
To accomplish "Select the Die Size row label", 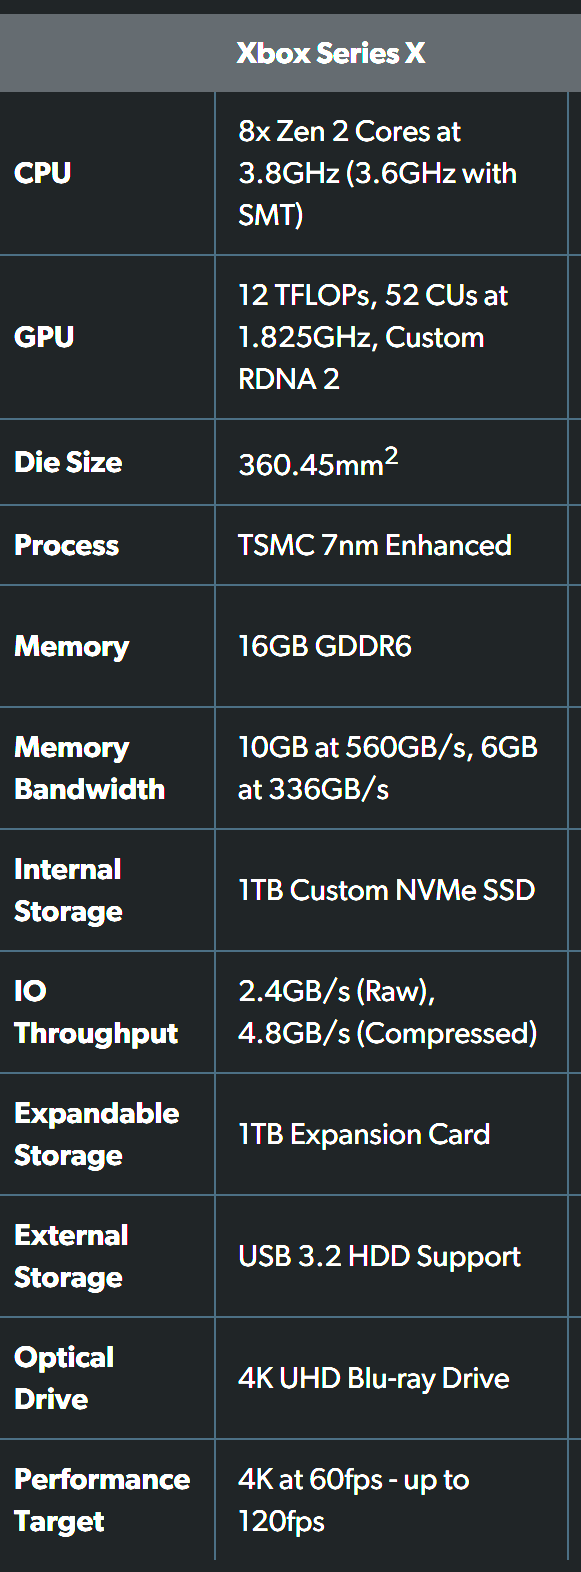I will (x=68, y=462).
